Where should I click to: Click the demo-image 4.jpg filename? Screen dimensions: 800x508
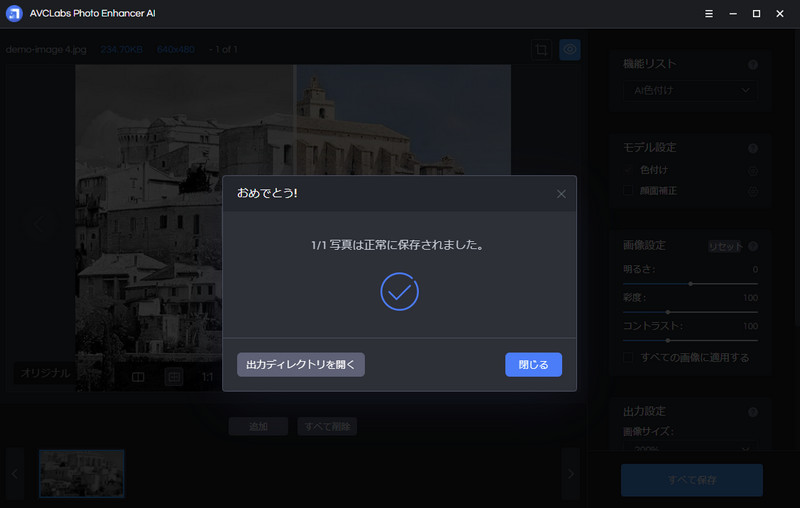click(x=46, y=49)
